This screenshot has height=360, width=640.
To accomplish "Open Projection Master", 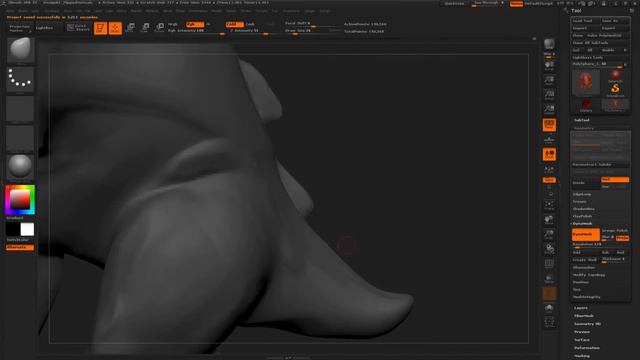I will pos(20,28).
